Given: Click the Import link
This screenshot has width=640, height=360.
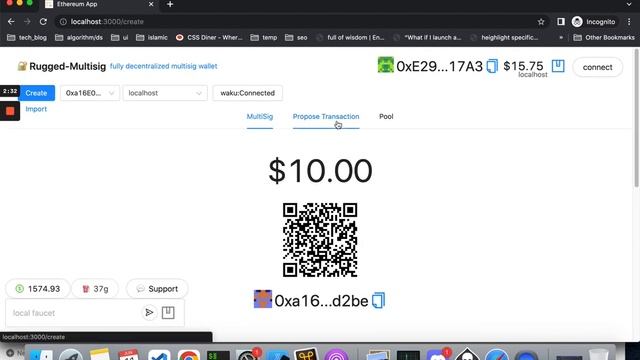Looking at the screenshot, I should pyautogui.click(x=36, y=109).
